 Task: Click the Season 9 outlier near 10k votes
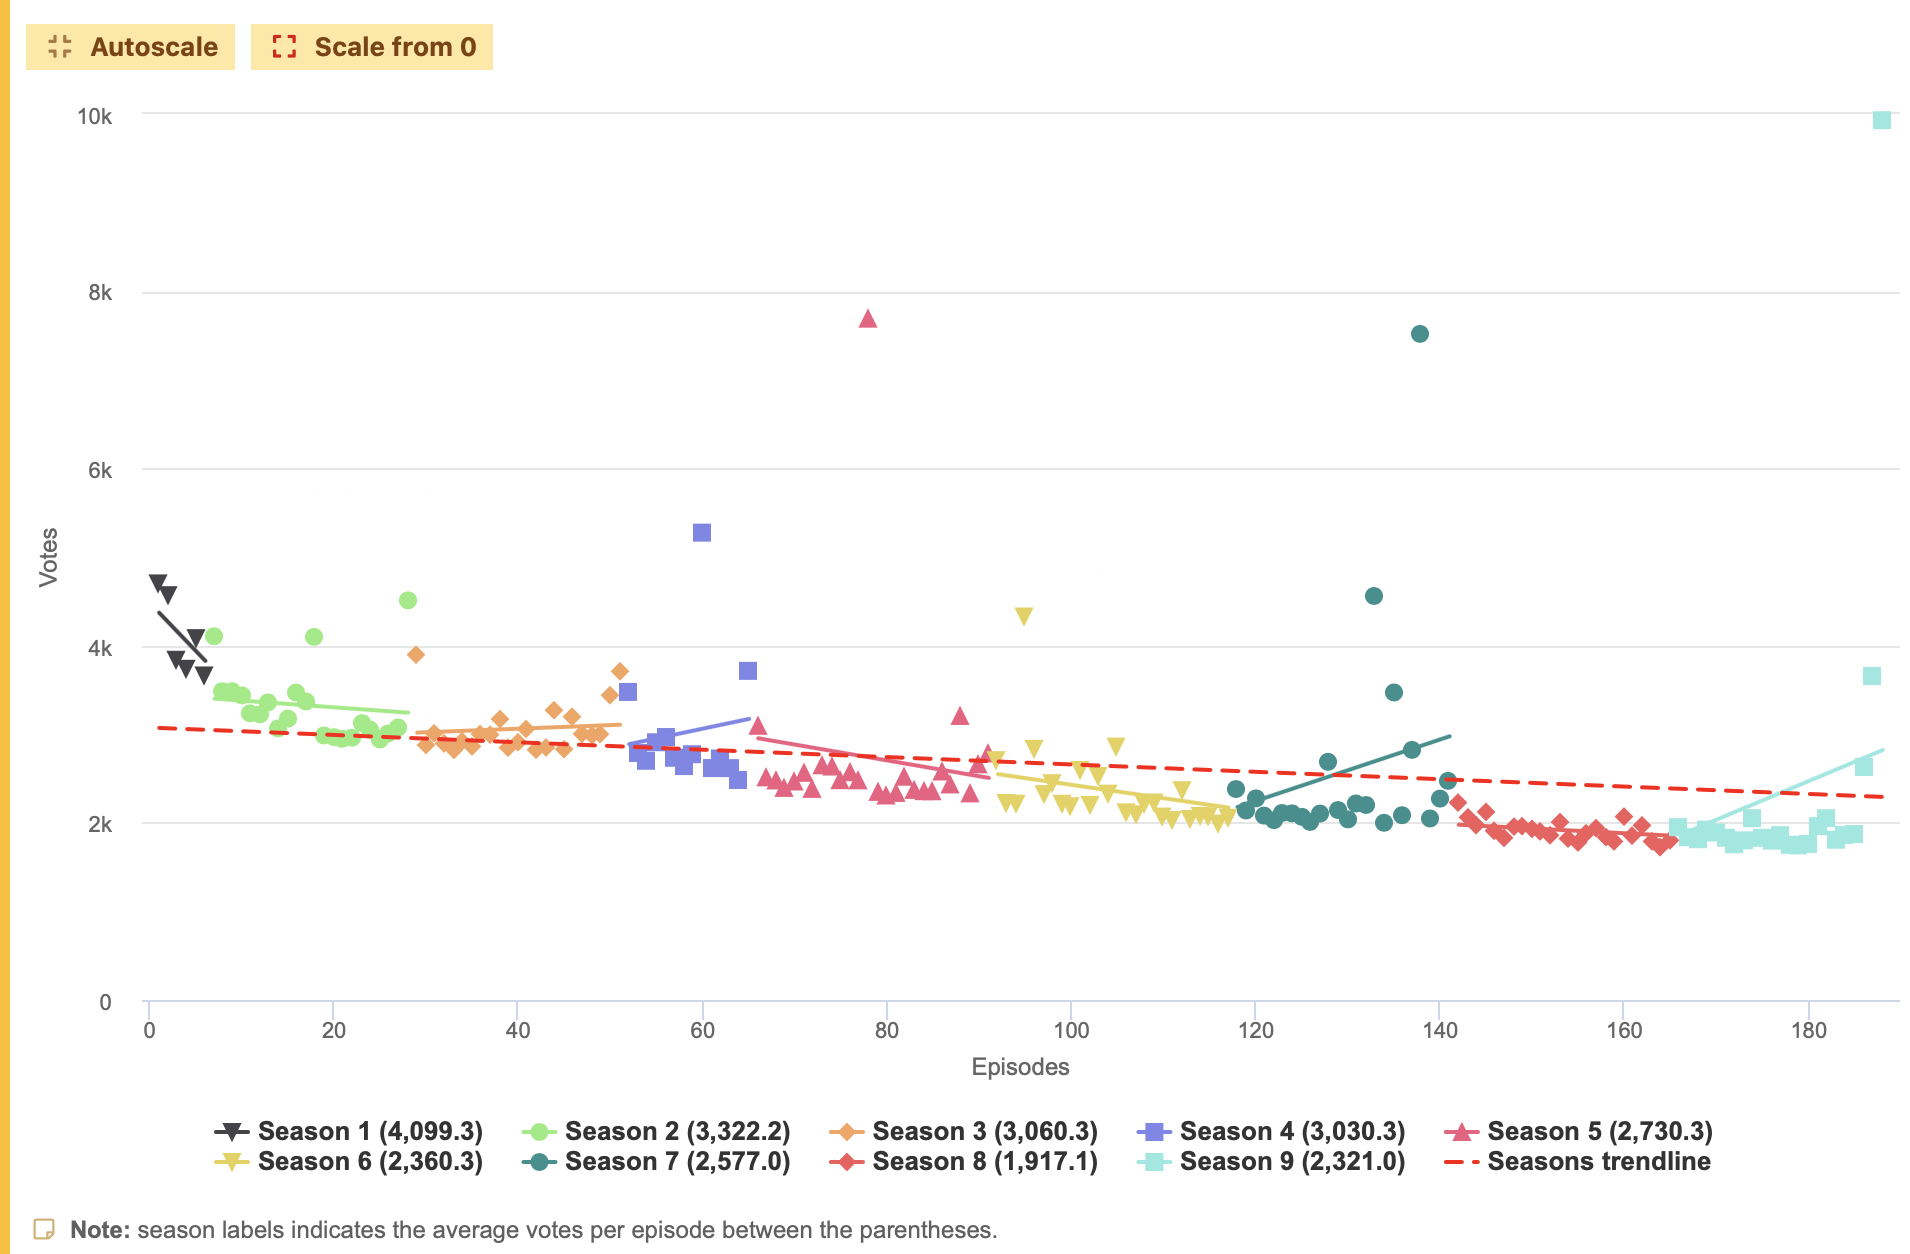tap(1881, 120)
